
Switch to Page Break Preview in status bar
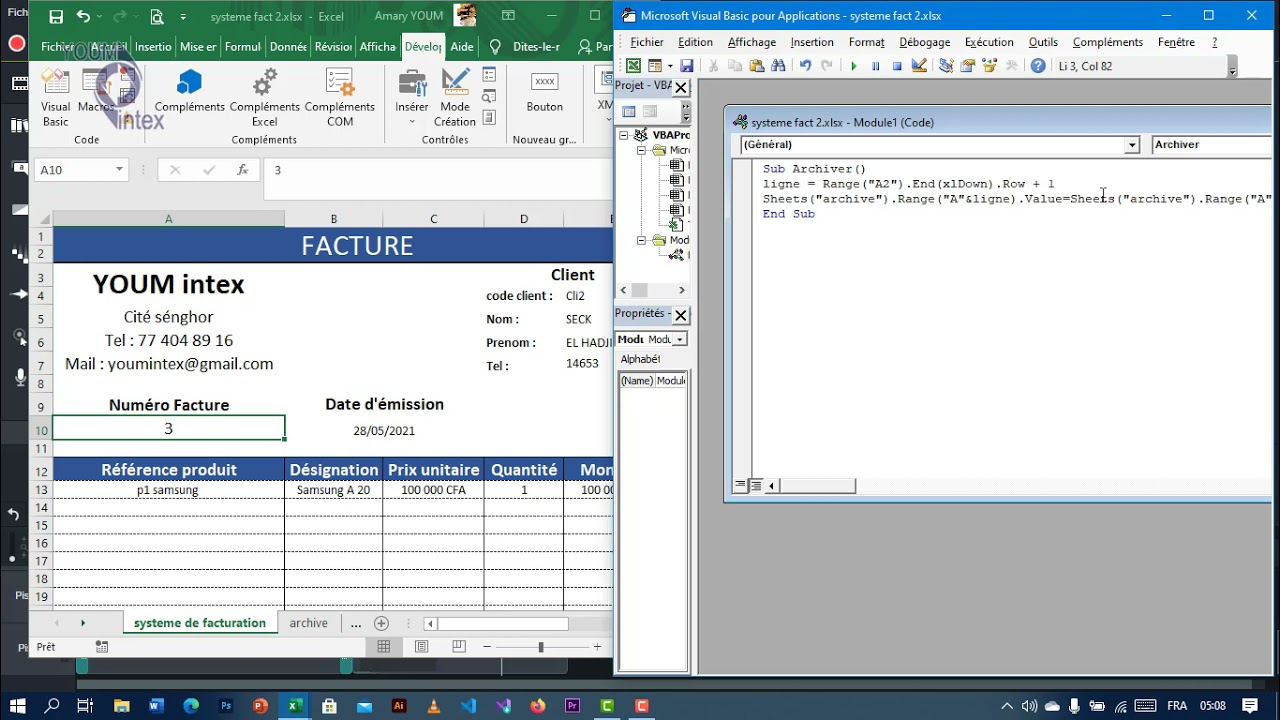(459, 647)
